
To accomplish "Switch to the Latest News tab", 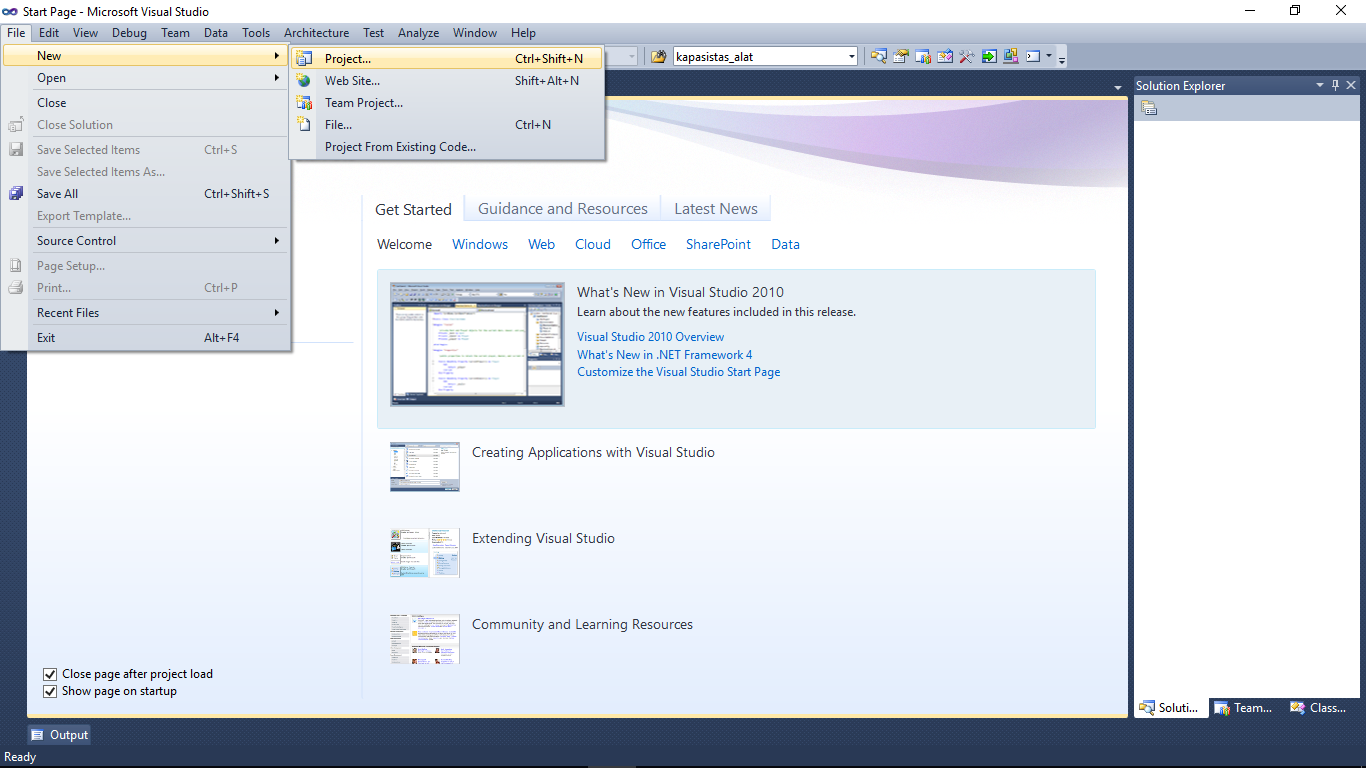I will pyautogui.click(x=716, y=208).
